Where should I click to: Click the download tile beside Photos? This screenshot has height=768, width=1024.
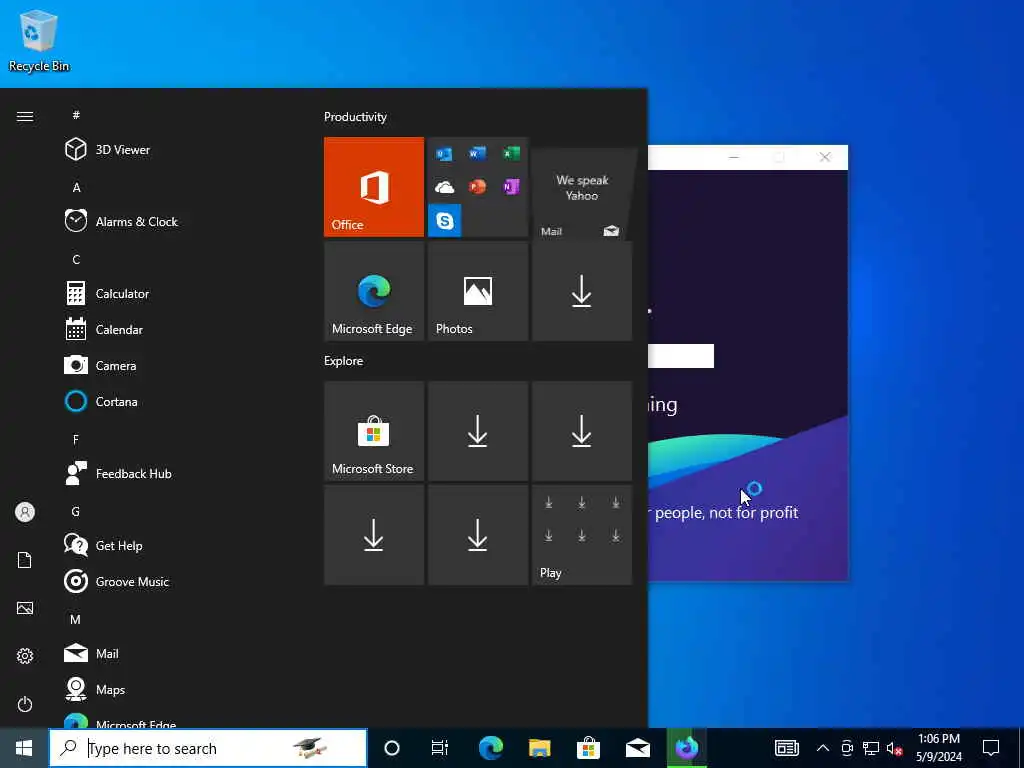[582, 291]
